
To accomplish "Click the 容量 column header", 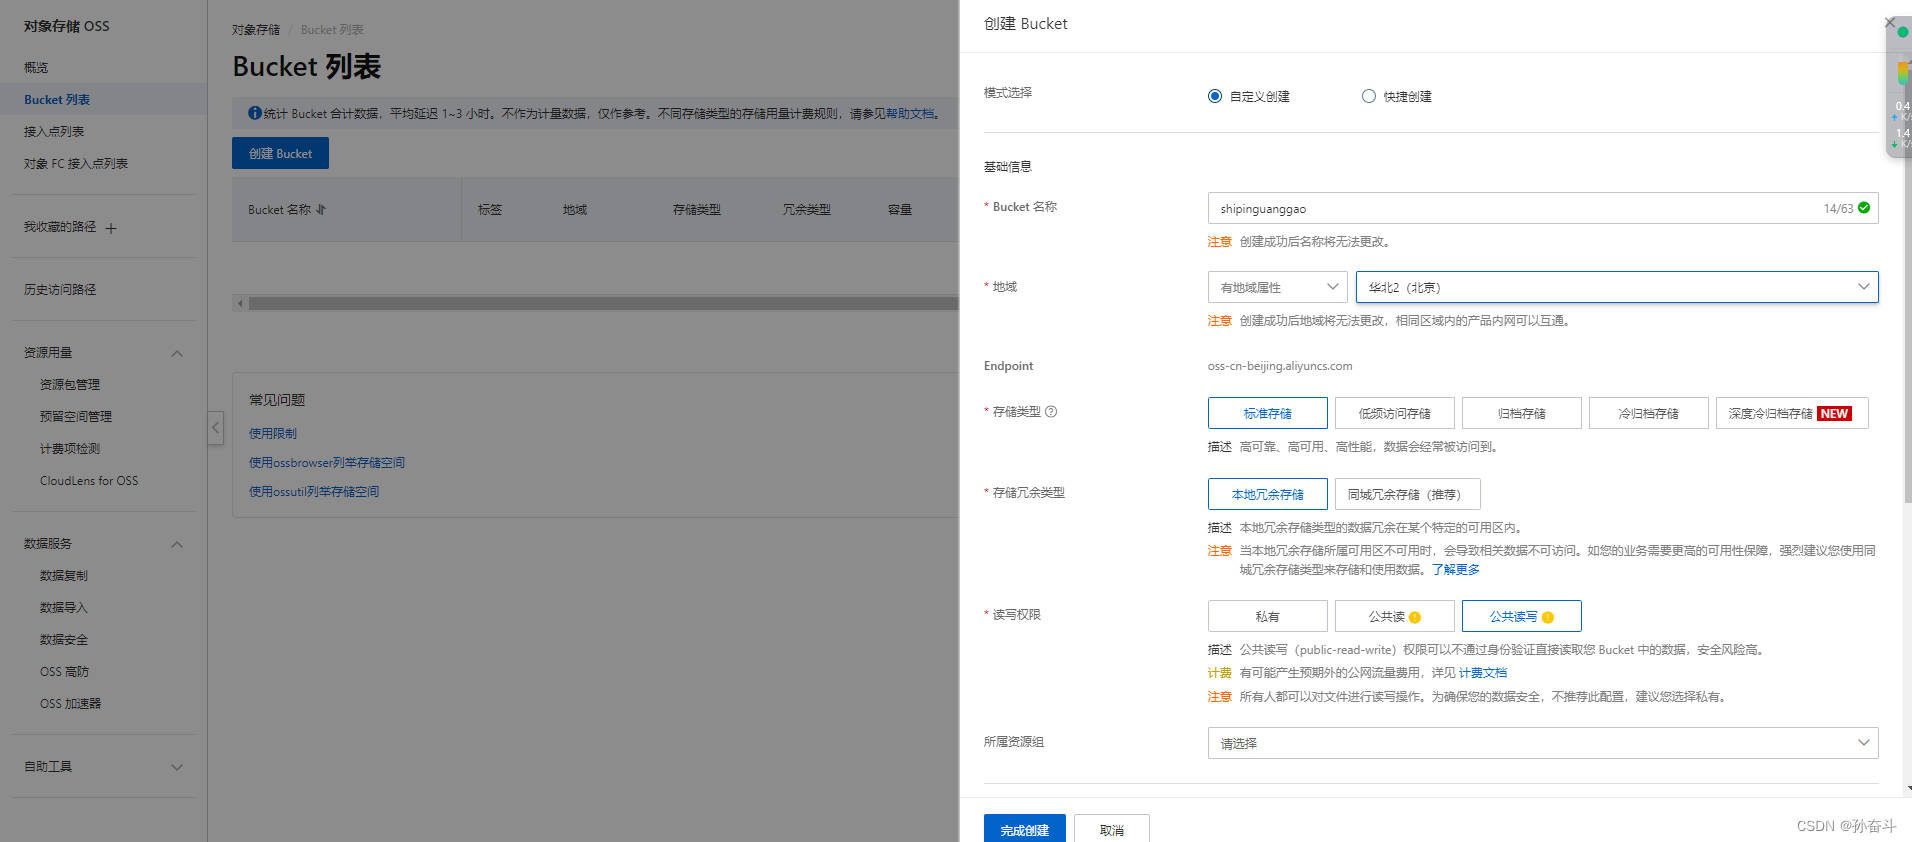I will click(900, 210).
